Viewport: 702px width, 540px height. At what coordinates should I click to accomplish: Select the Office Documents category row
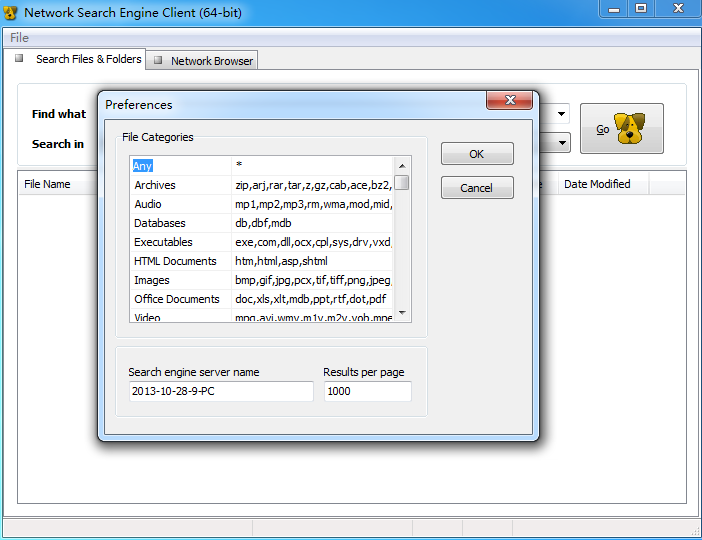click(261, 299)
